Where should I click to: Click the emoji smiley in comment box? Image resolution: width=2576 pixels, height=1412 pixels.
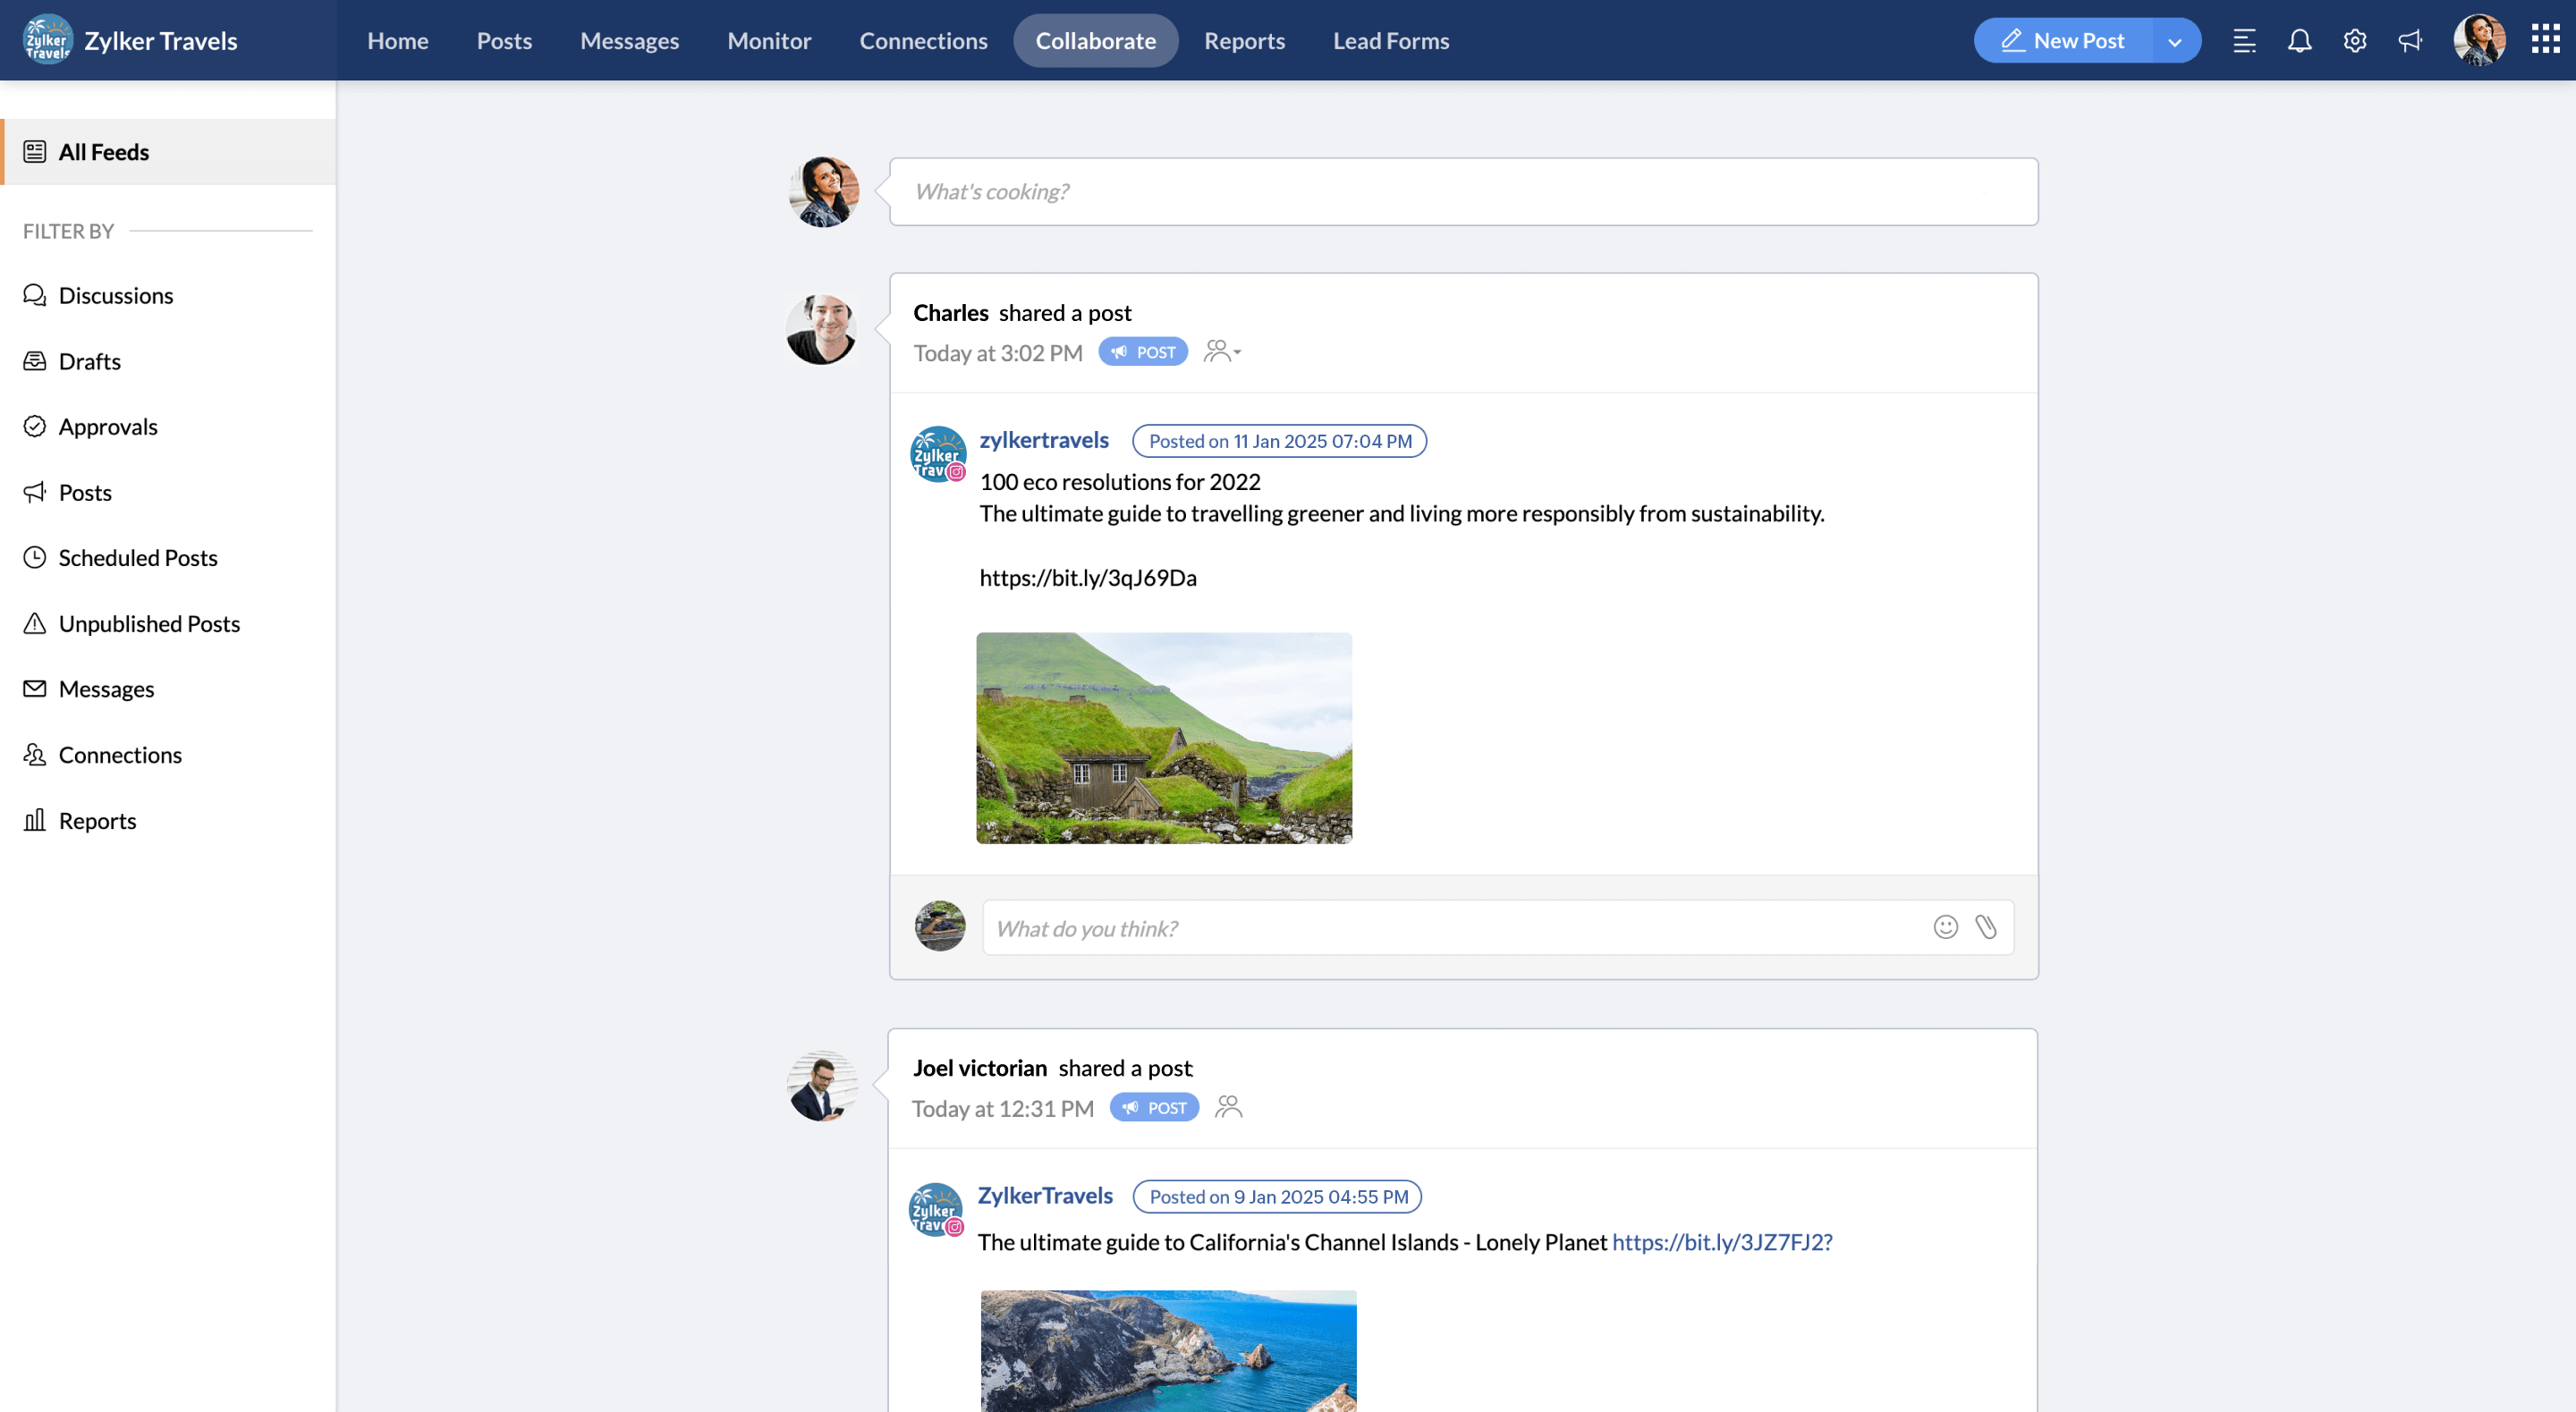coord(1945,927)
